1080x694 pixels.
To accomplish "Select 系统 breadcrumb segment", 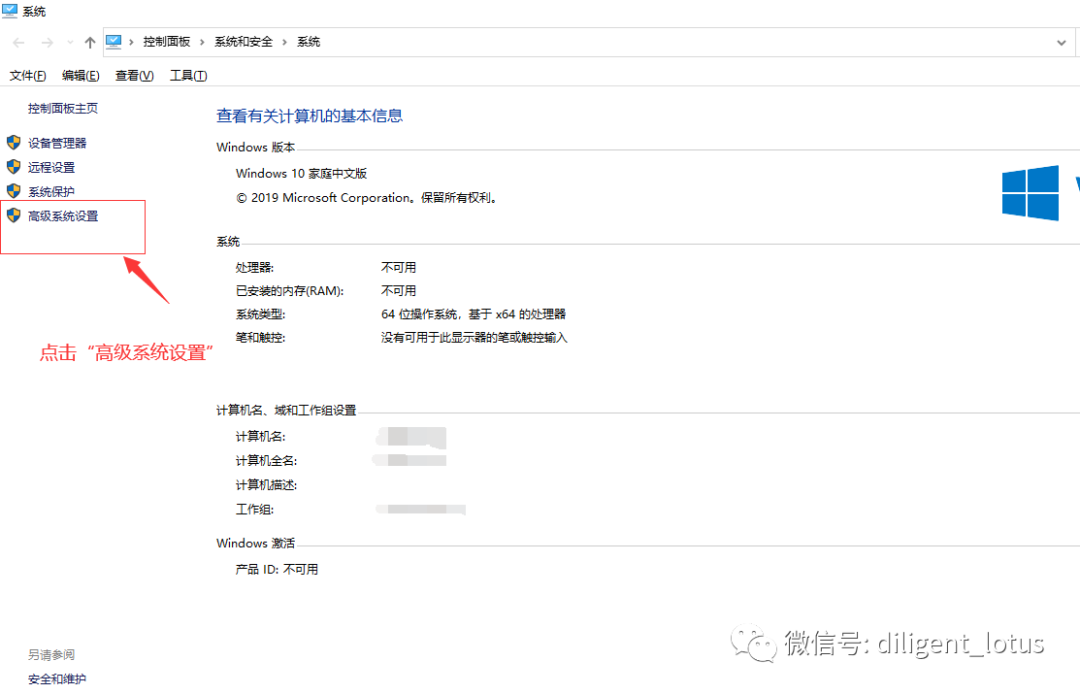I will point(309,42).
